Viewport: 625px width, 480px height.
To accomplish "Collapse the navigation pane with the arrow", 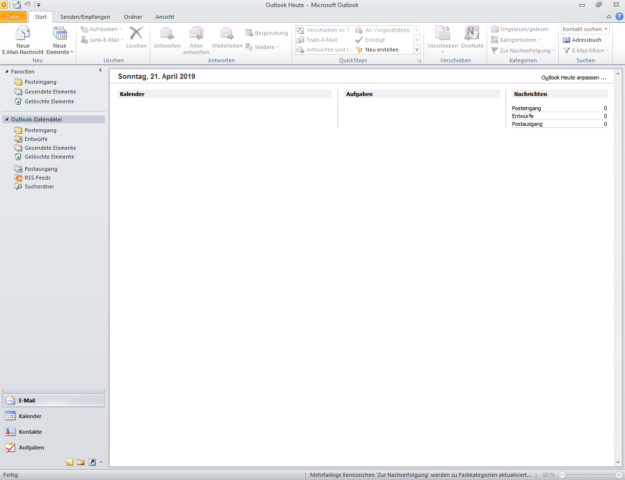I will click(x=100, y=70).
